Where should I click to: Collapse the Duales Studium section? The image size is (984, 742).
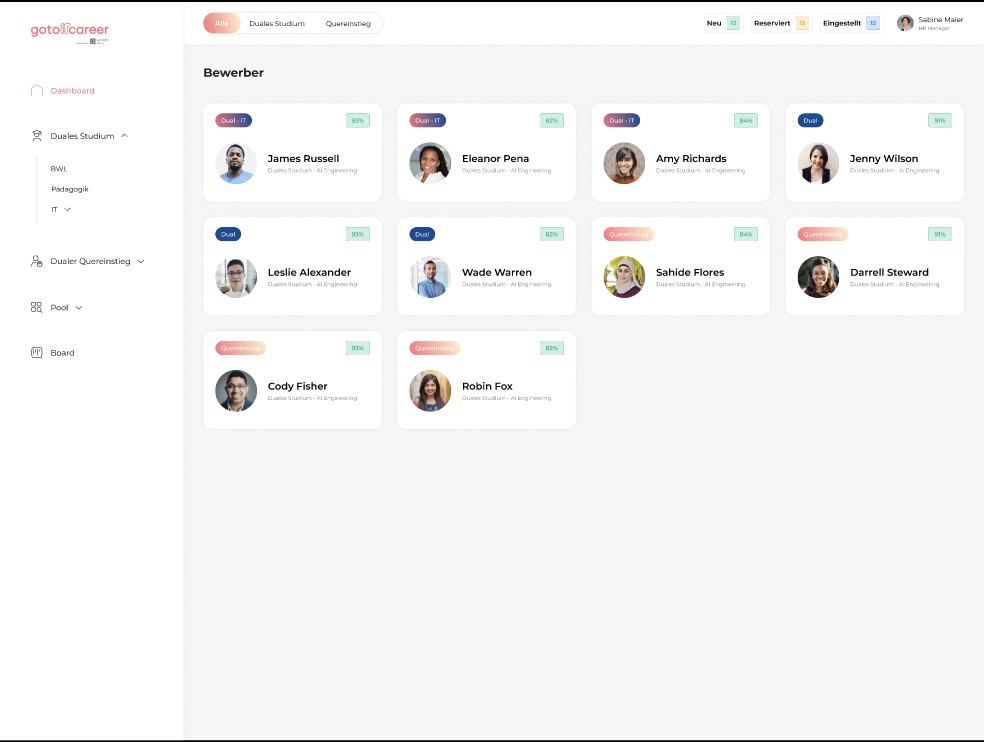pos(124,136)
